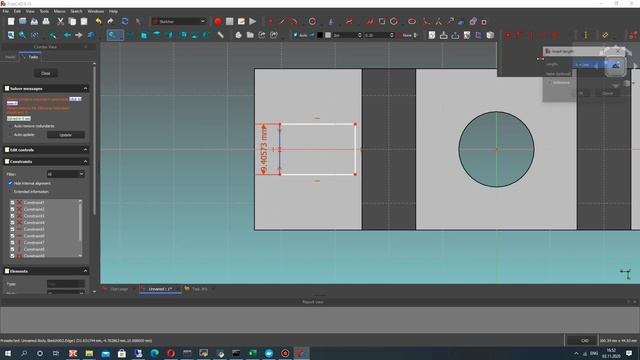Select the sketch Circle tool

[312, 21]
